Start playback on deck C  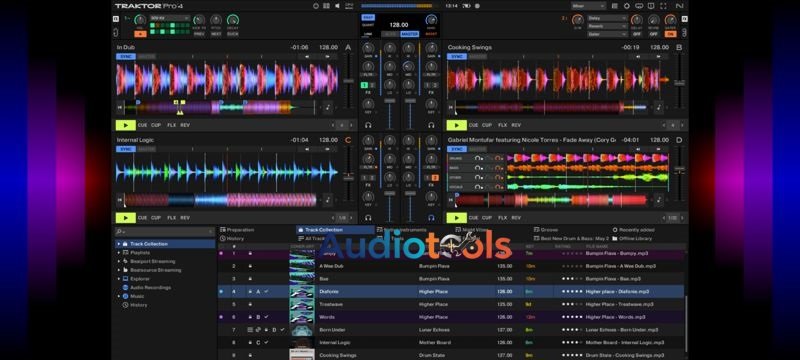click(126, 218)
